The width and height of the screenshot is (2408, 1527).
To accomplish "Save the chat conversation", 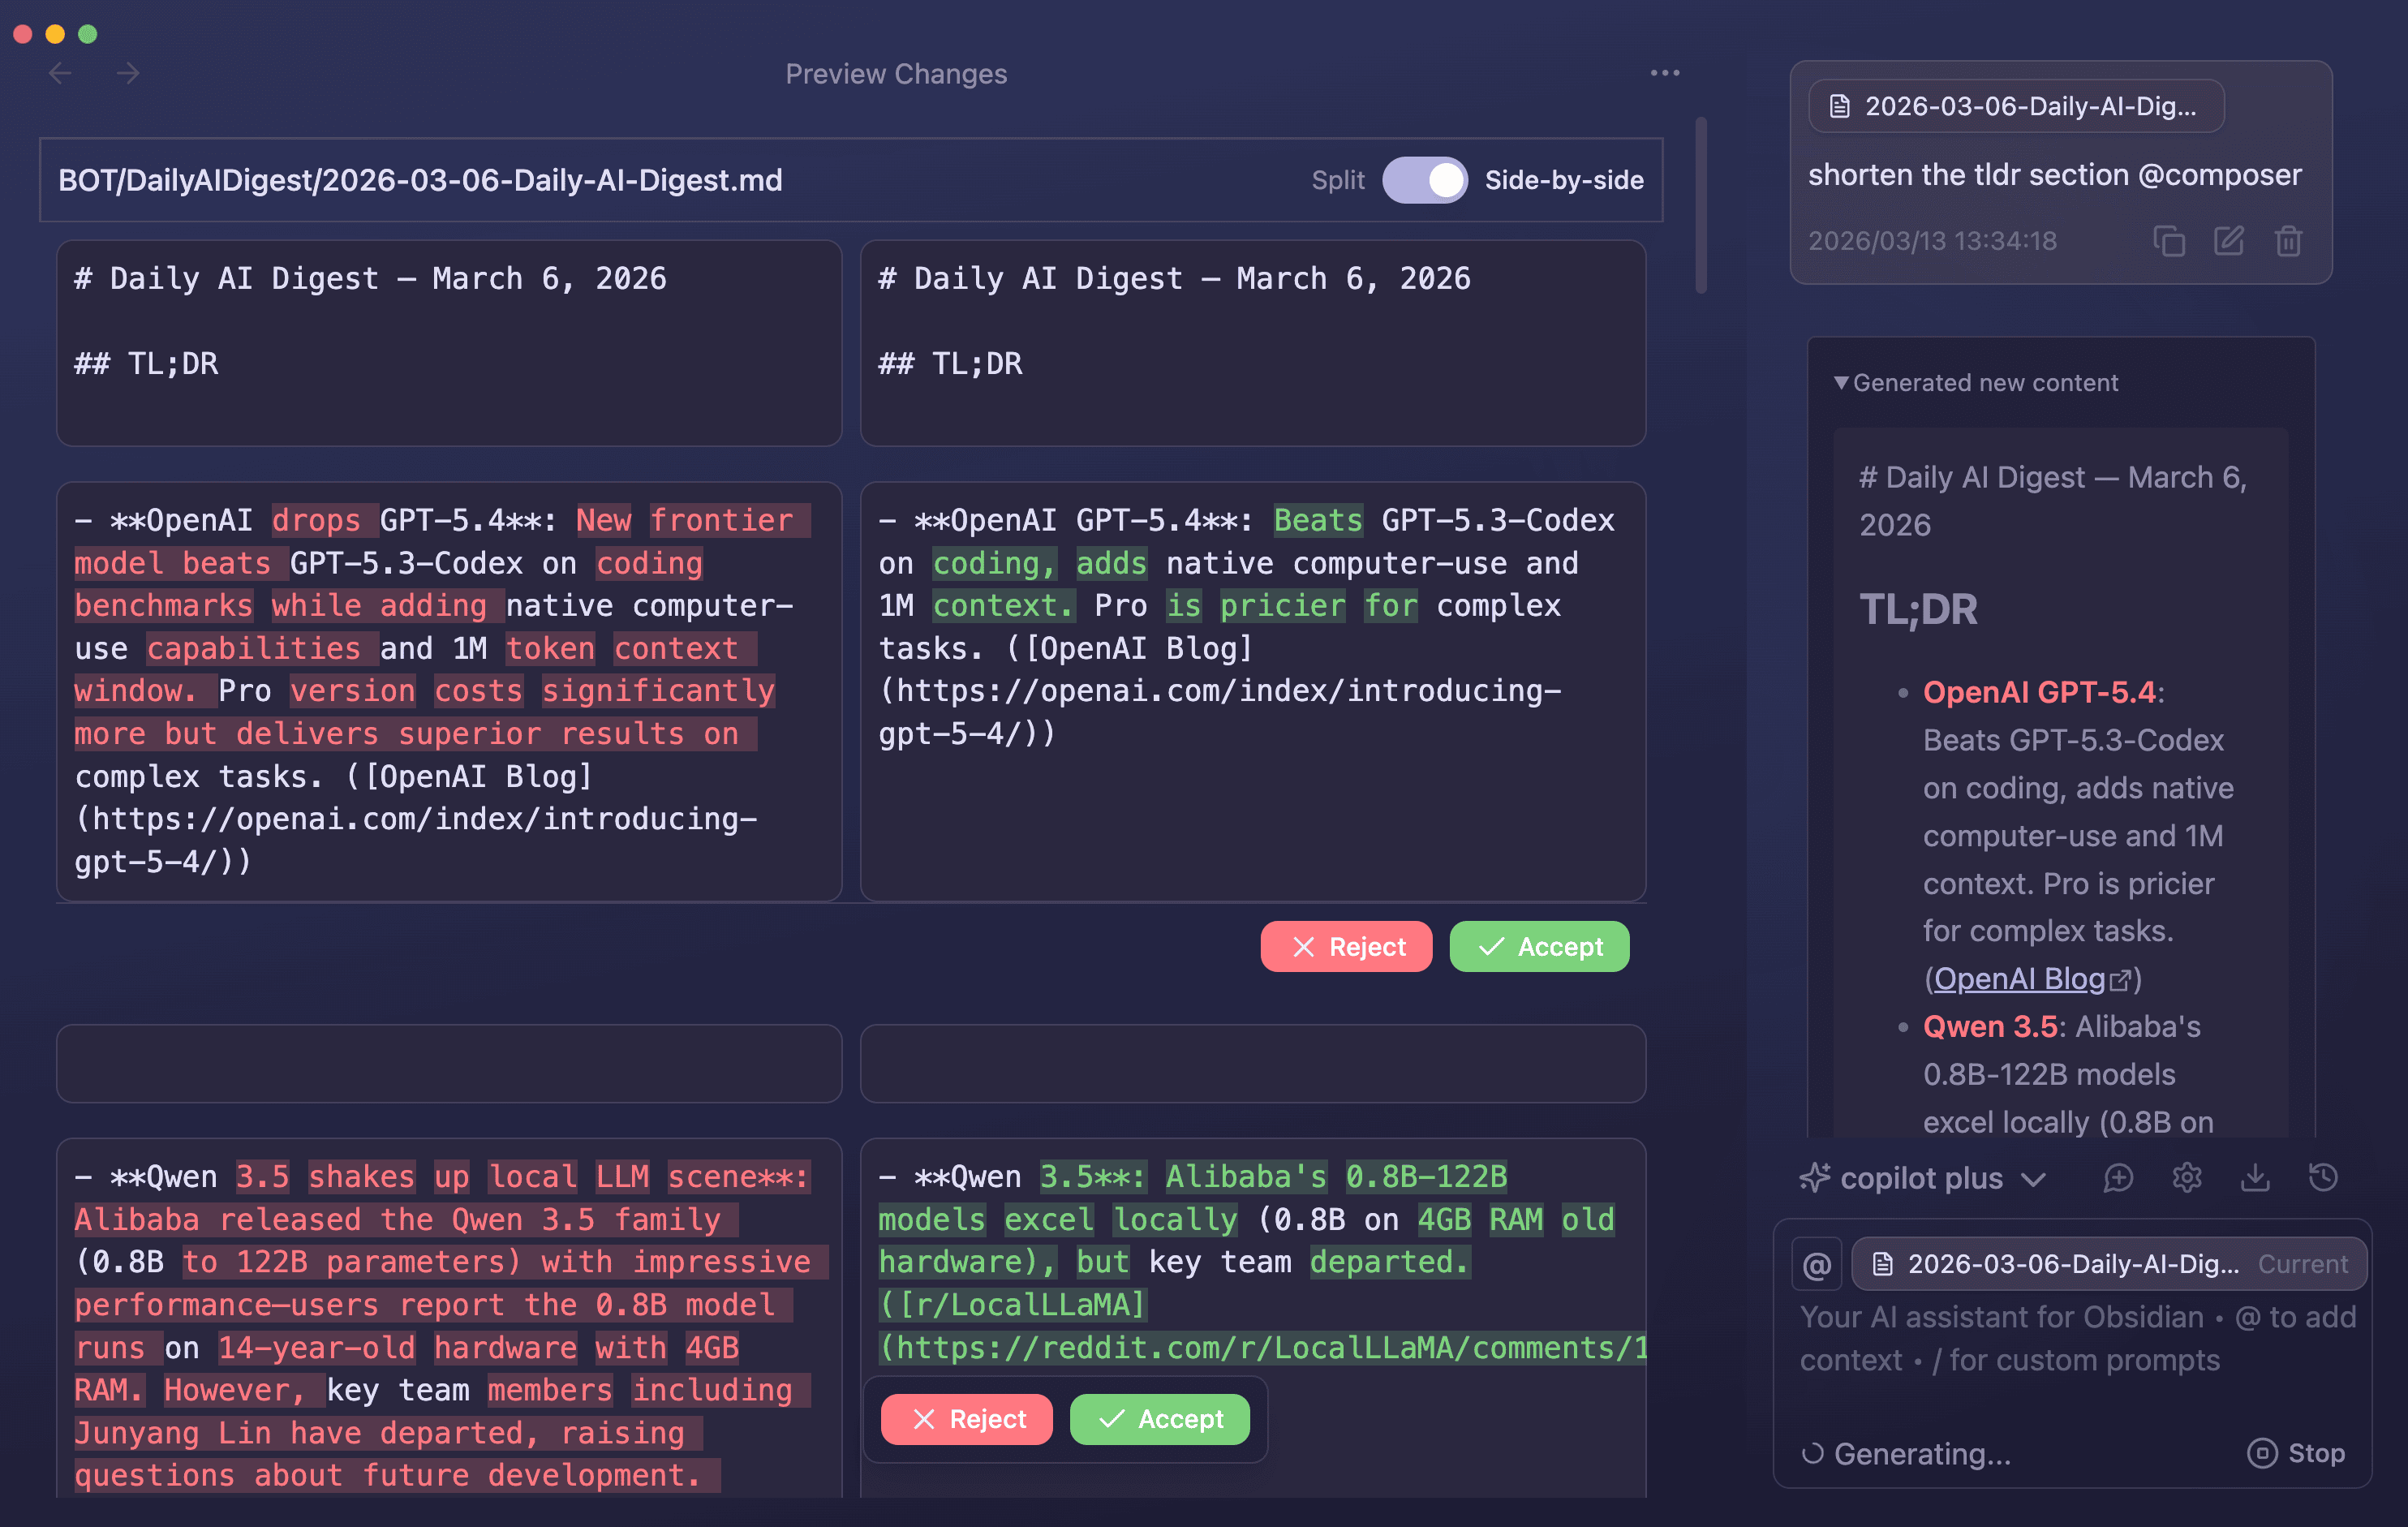I will pos(2255,1178).
